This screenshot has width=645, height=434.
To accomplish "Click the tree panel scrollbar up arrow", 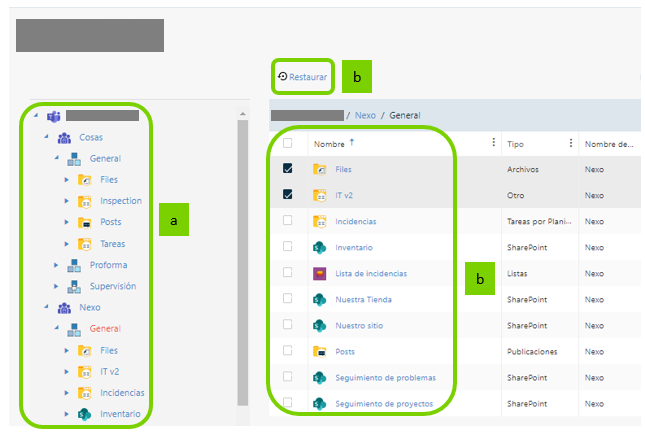I will click(x=243, y=114).
